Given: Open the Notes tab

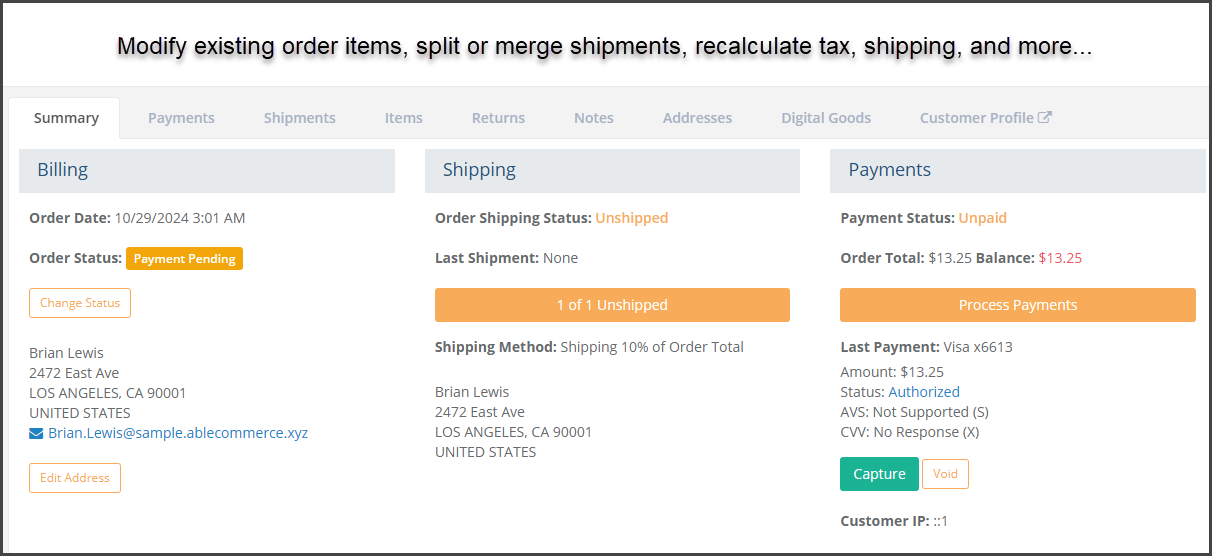Looking at the screenshot, I should (x=593, y=118).
